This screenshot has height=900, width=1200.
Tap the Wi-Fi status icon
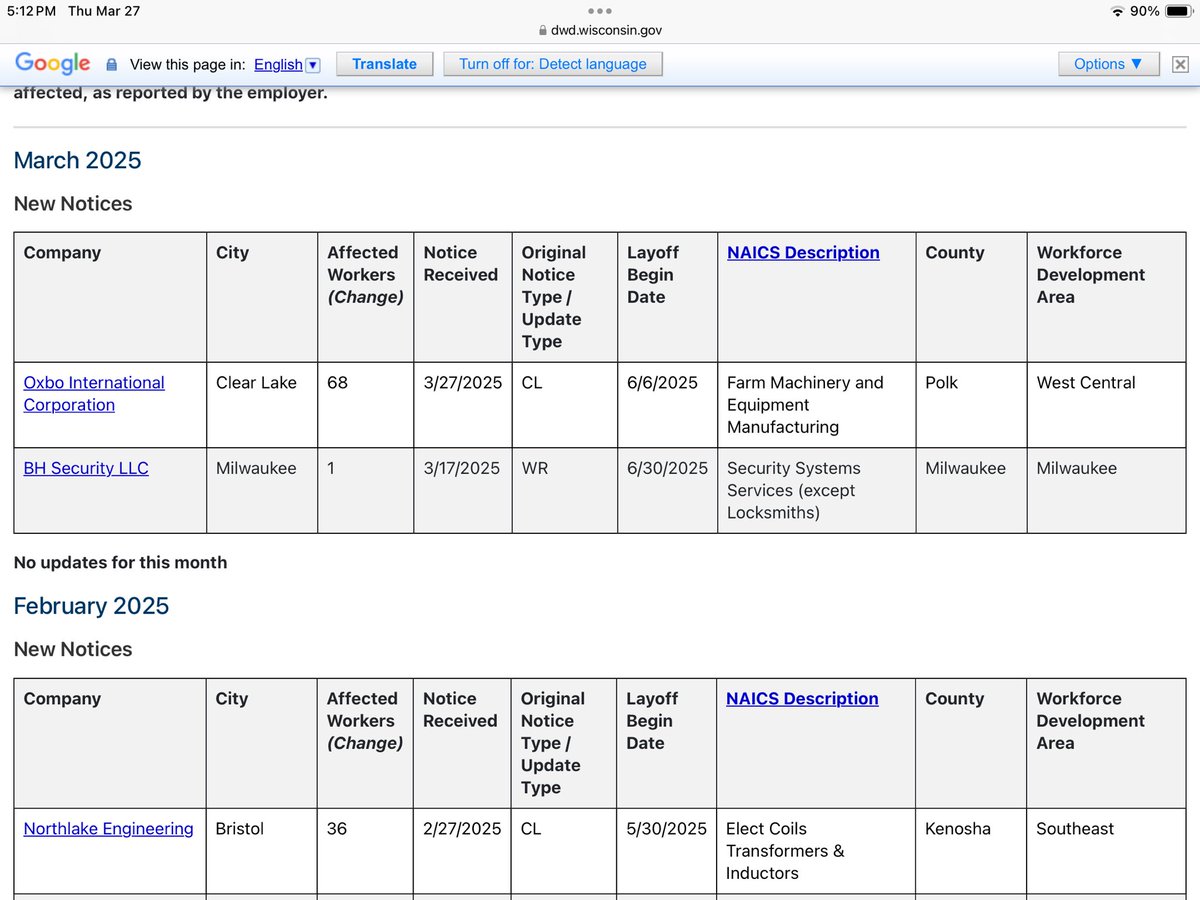pos(1117,11)
